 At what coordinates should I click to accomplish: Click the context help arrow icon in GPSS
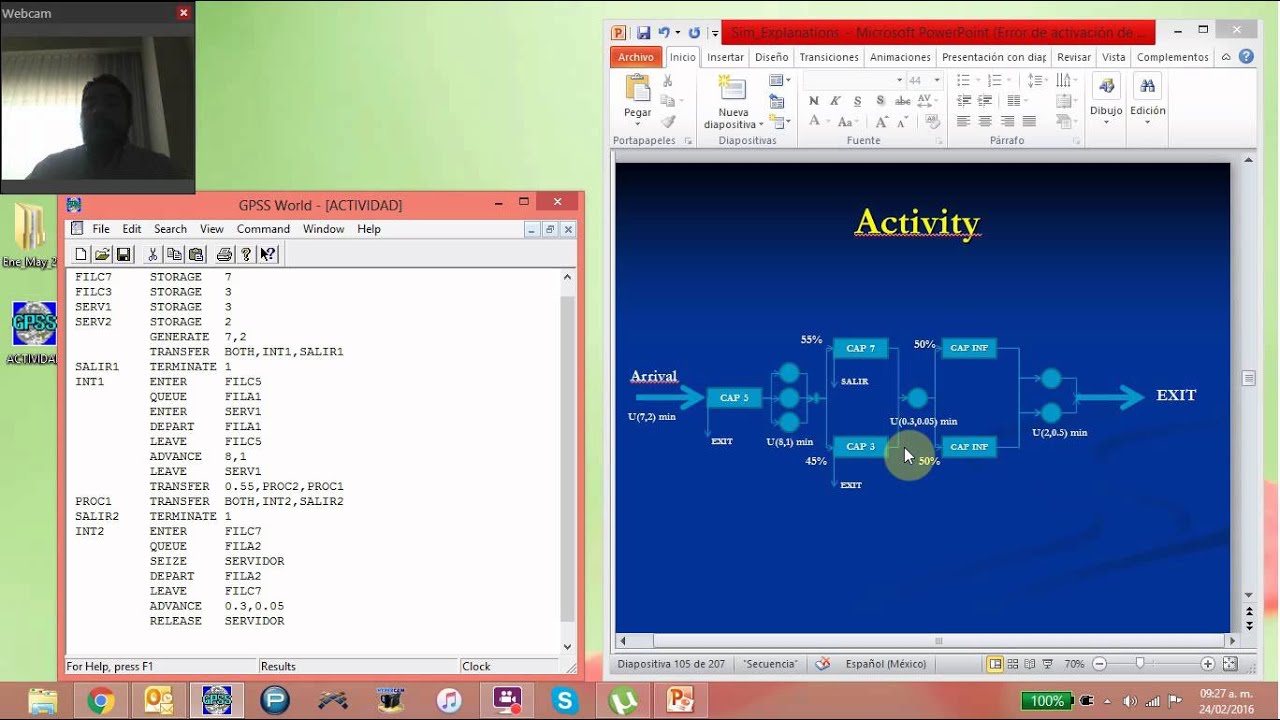tap(267, 255)
